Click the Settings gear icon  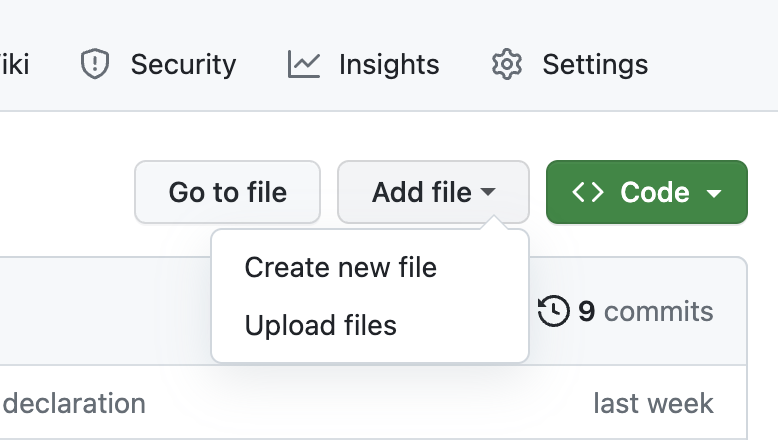[507, 64]
